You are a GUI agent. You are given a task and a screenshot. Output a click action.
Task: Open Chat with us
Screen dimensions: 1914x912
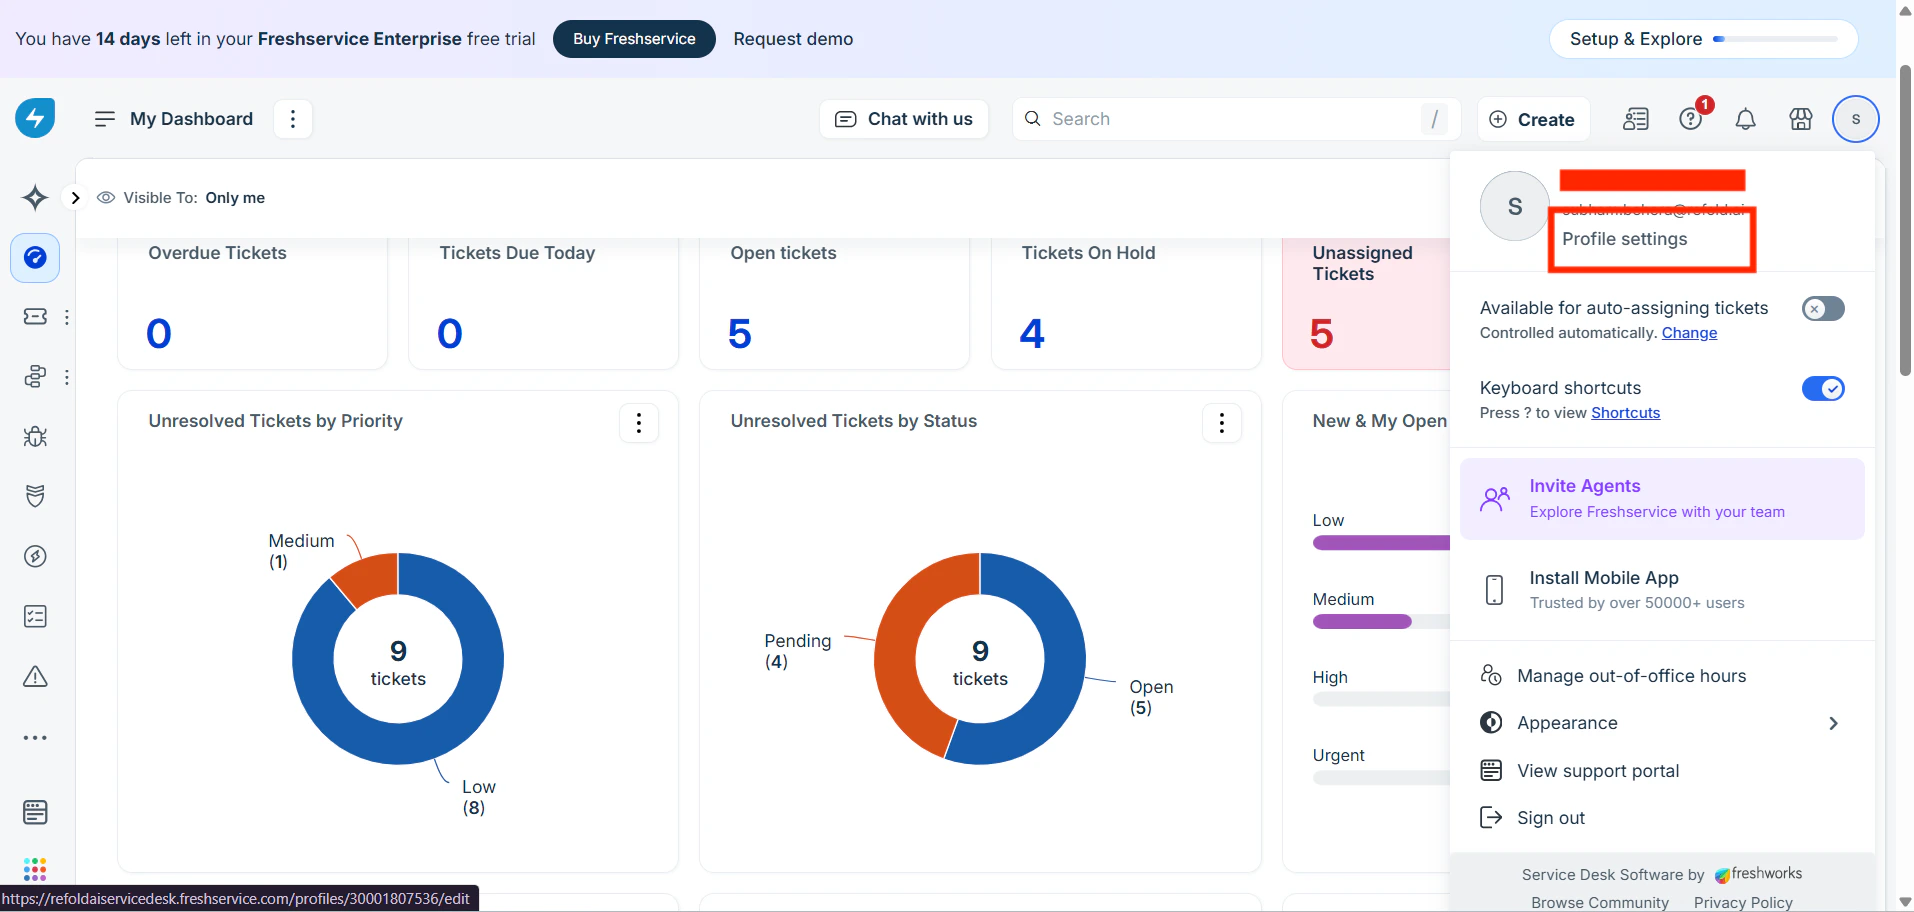pos(904,119)
